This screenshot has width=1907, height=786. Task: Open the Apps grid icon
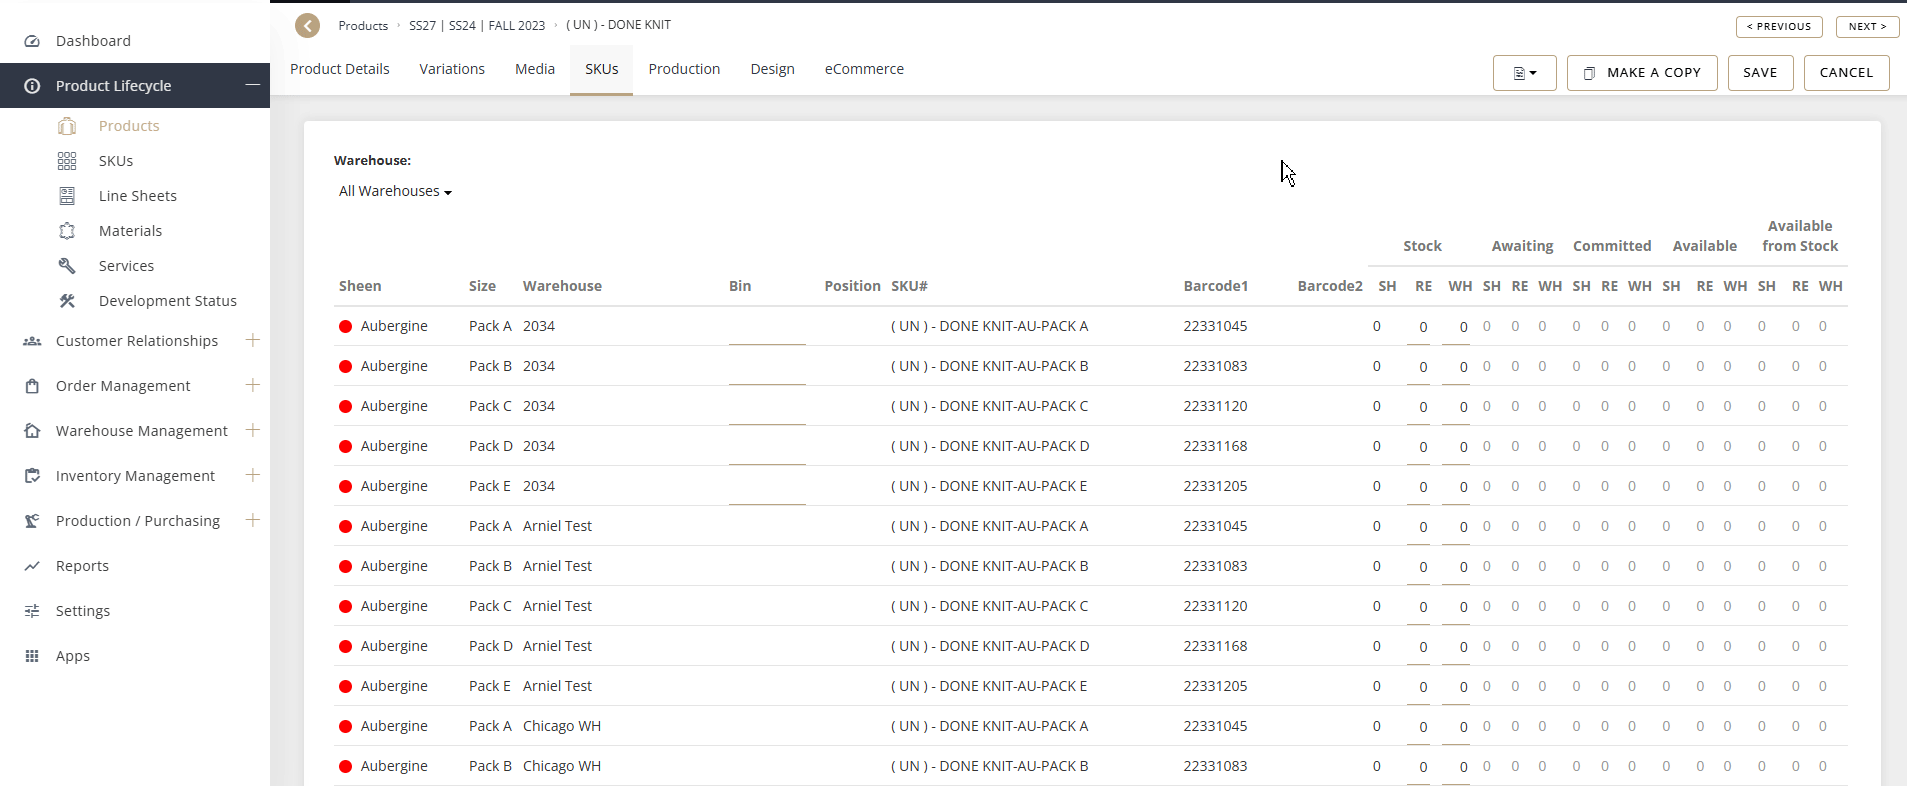32,656
